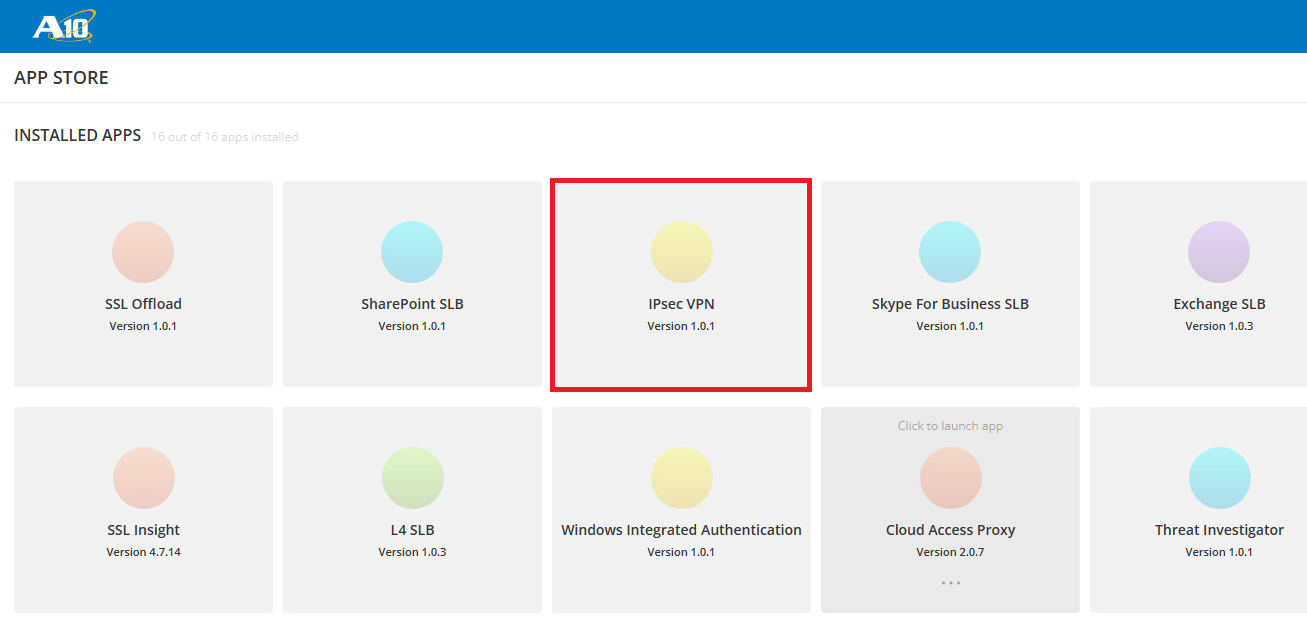Click Version 4.7.14 under SSL Insight
Viewport: 1307px width, 619px height.
point(143,552)
